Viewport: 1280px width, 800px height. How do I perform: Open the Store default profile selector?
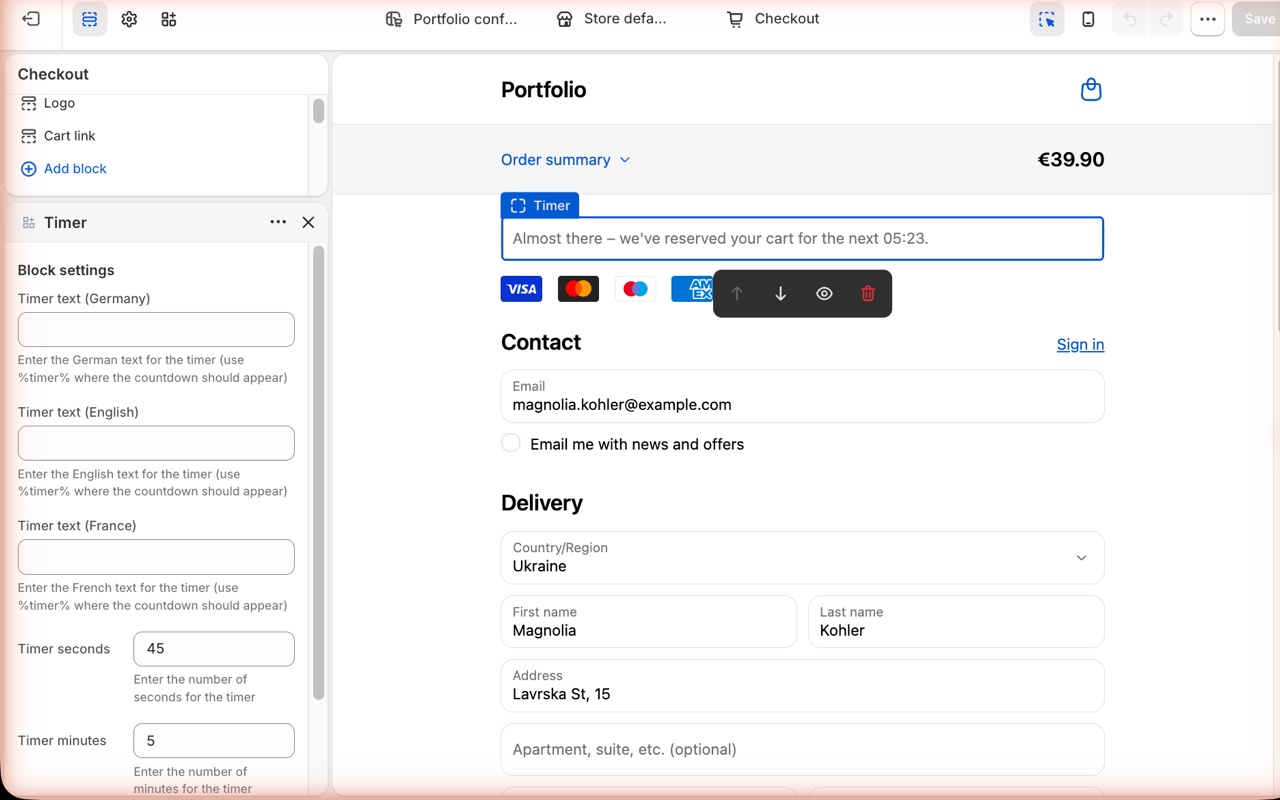pos(611,19)
